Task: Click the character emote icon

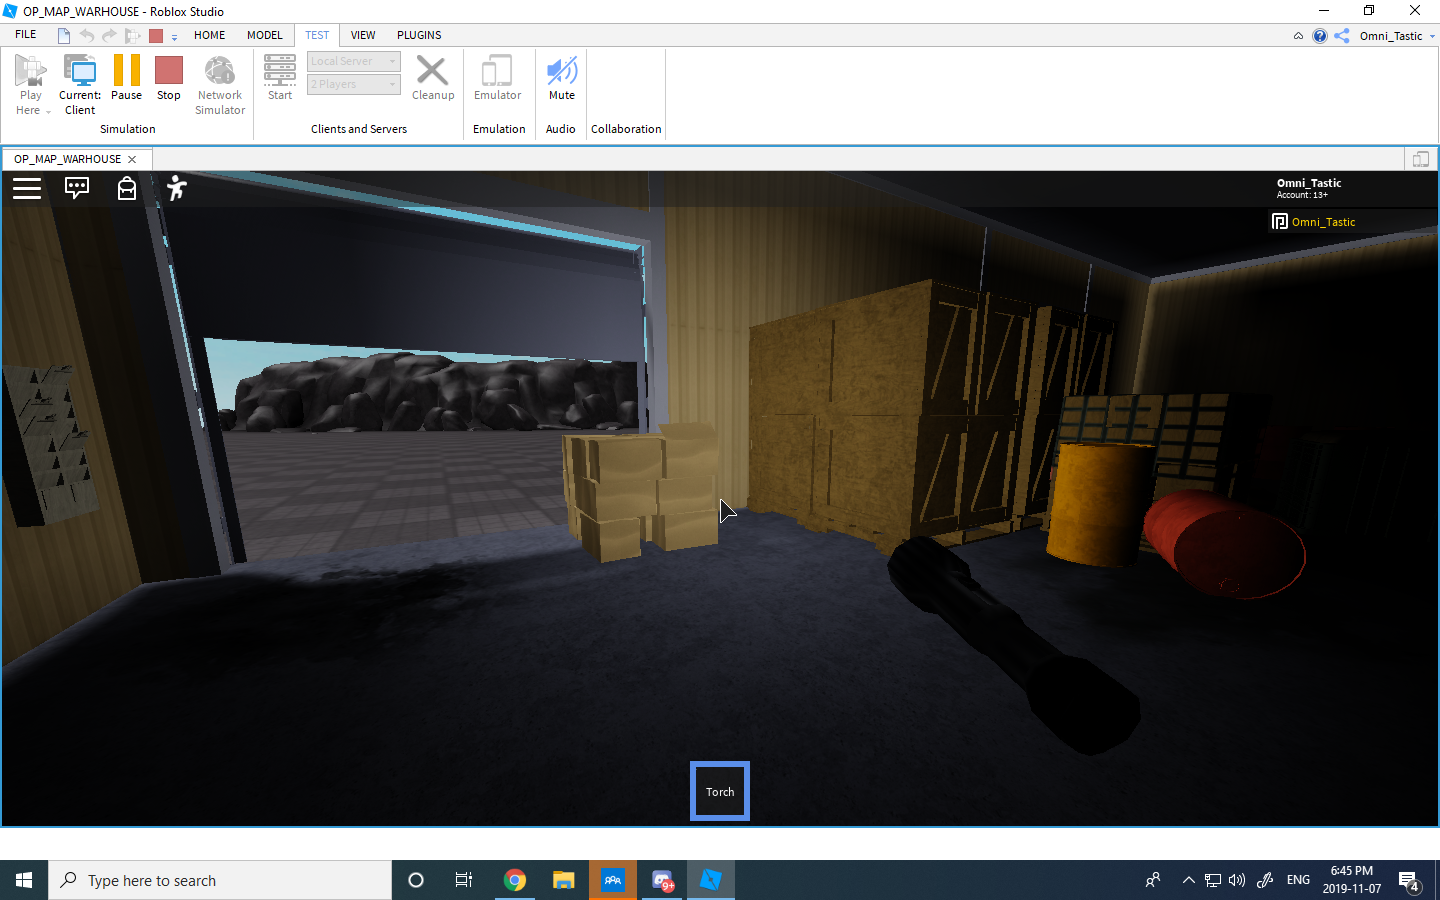Action: (176, 188)
